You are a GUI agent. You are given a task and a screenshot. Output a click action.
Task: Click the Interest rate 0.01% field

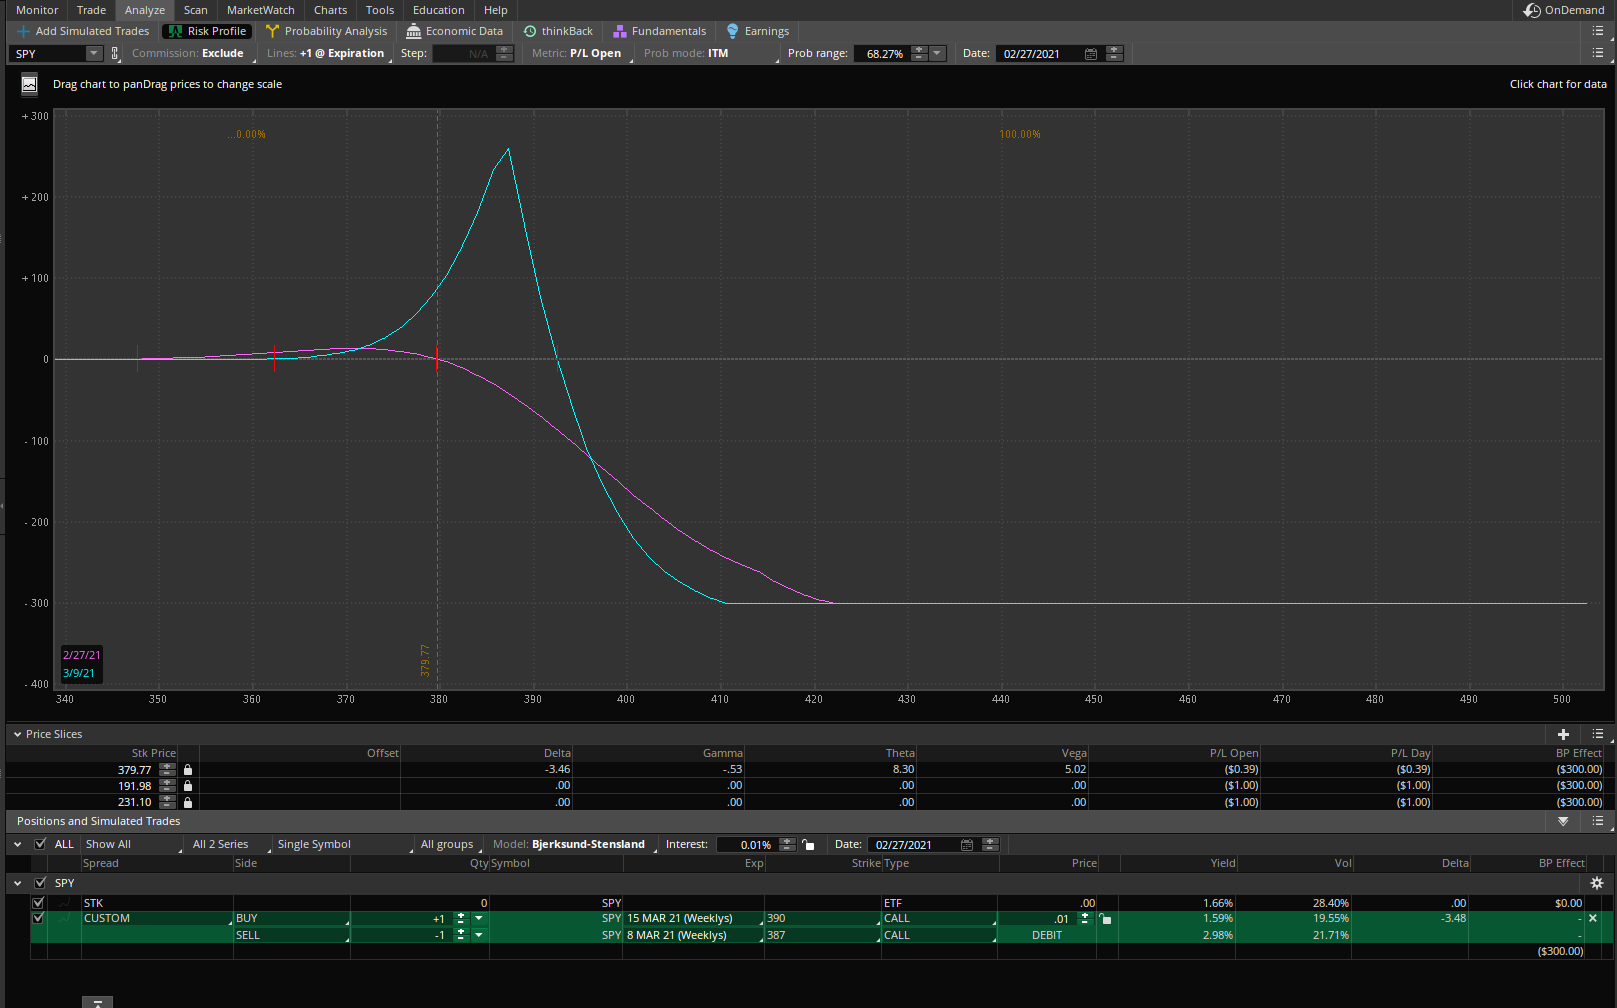[746, 845]
